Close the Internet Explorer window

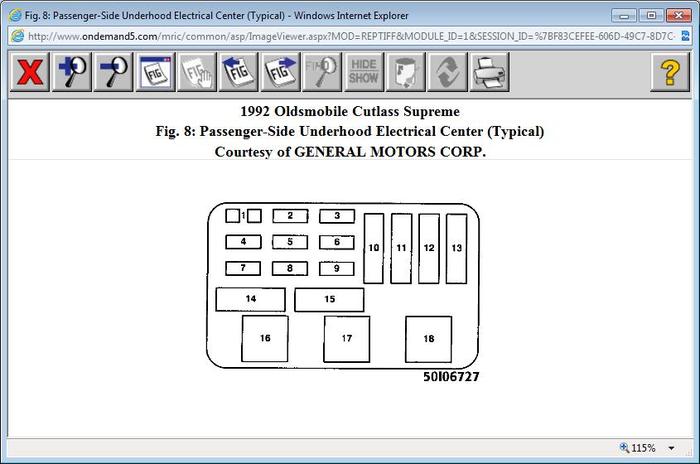click(679, 16)
